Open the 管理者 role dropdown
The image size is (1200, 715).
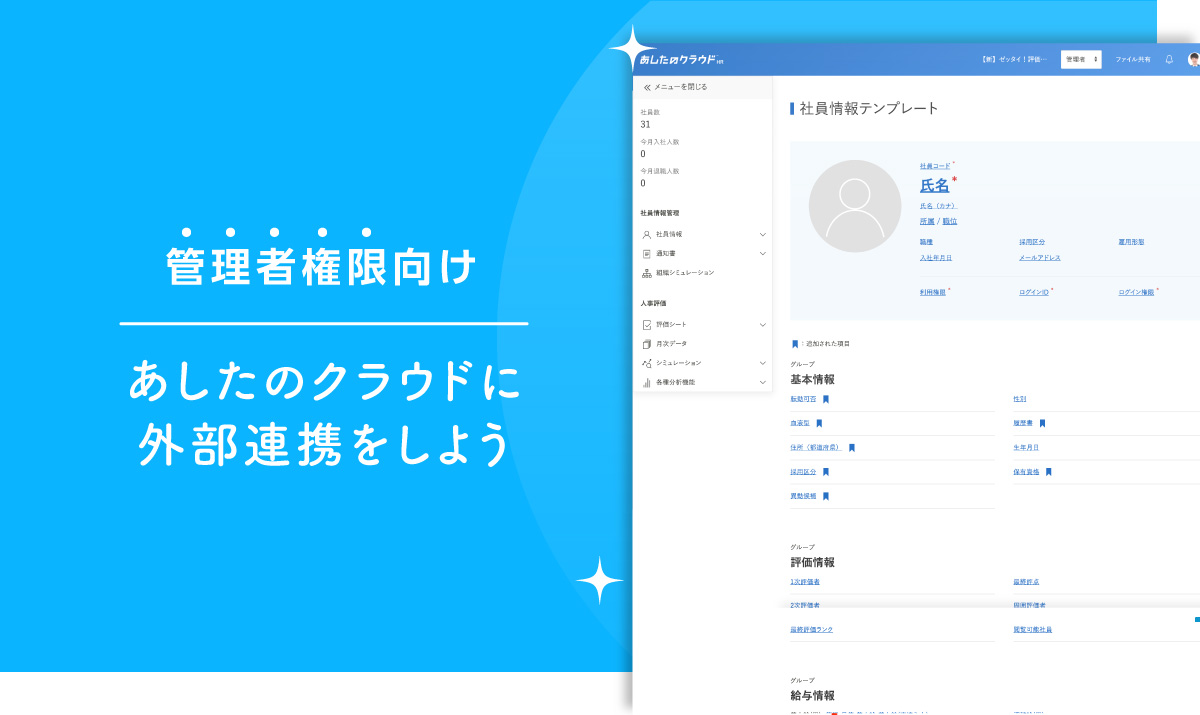(x=1081, y=60)
